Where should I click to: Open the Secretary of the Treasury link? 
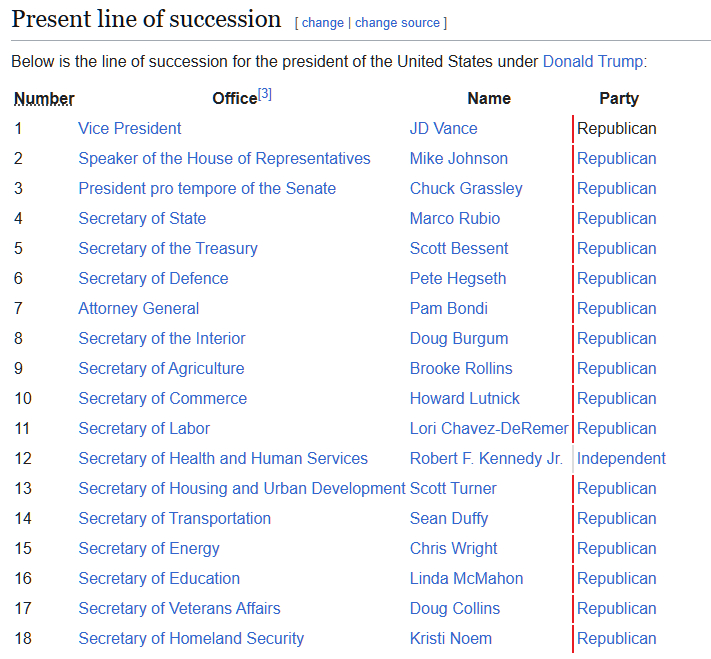168,248
